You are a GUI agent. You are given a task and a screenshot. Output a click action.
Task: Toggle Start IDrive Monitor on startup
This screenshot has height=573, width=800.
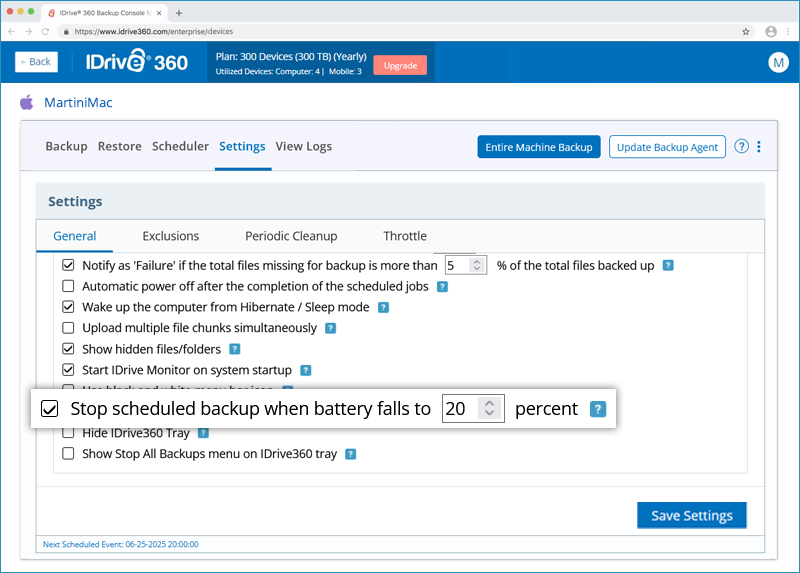[x=68, y=369]
